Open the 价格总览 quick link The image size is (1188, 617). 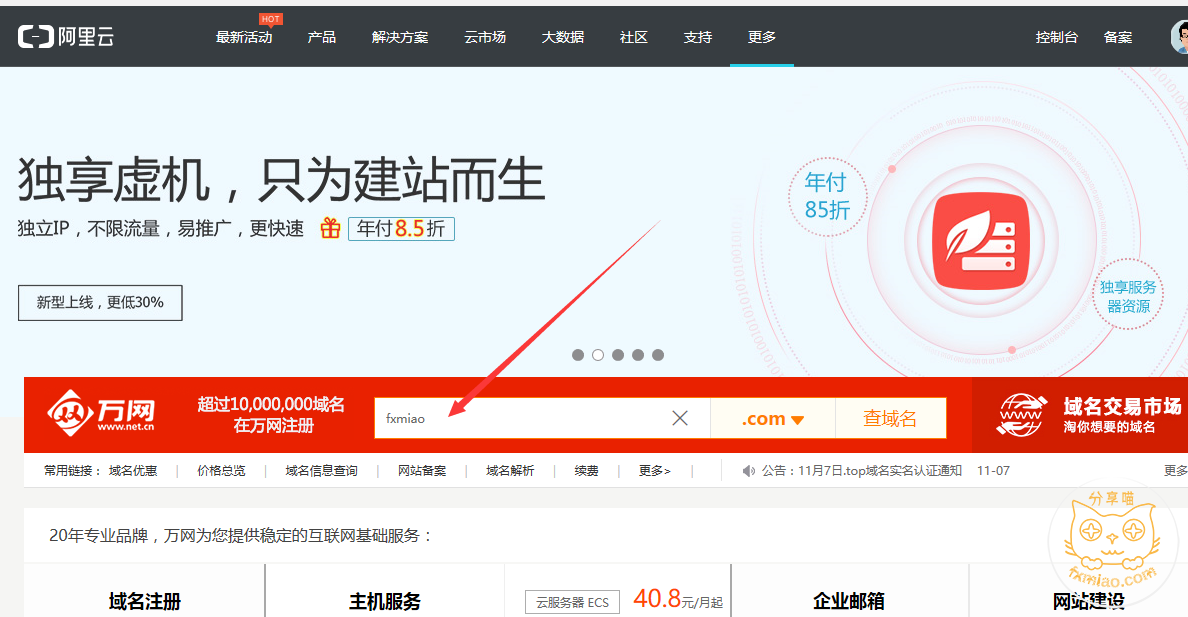coord(221,471)
